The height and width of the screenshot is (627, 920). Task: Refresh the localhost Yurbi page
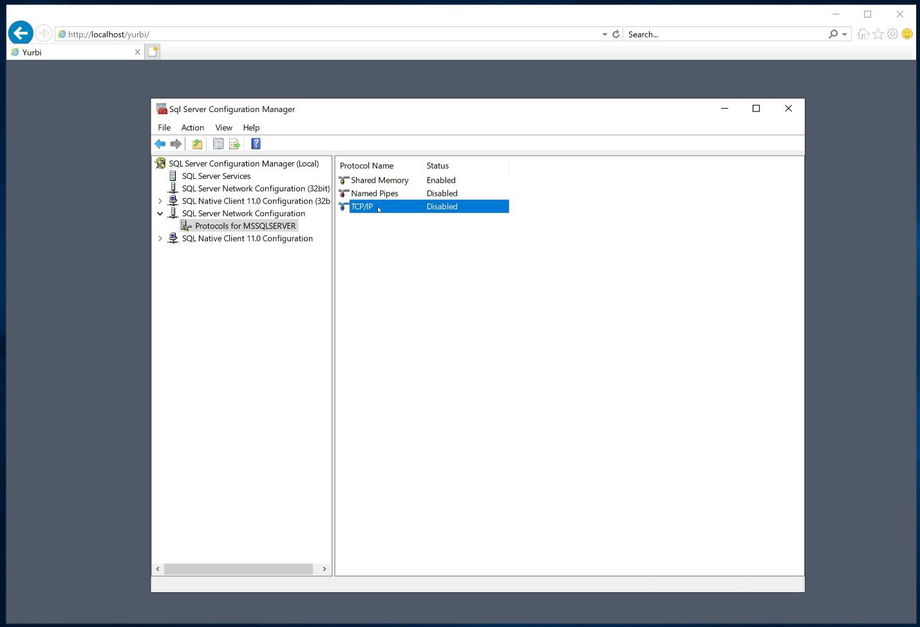[615, 34]
